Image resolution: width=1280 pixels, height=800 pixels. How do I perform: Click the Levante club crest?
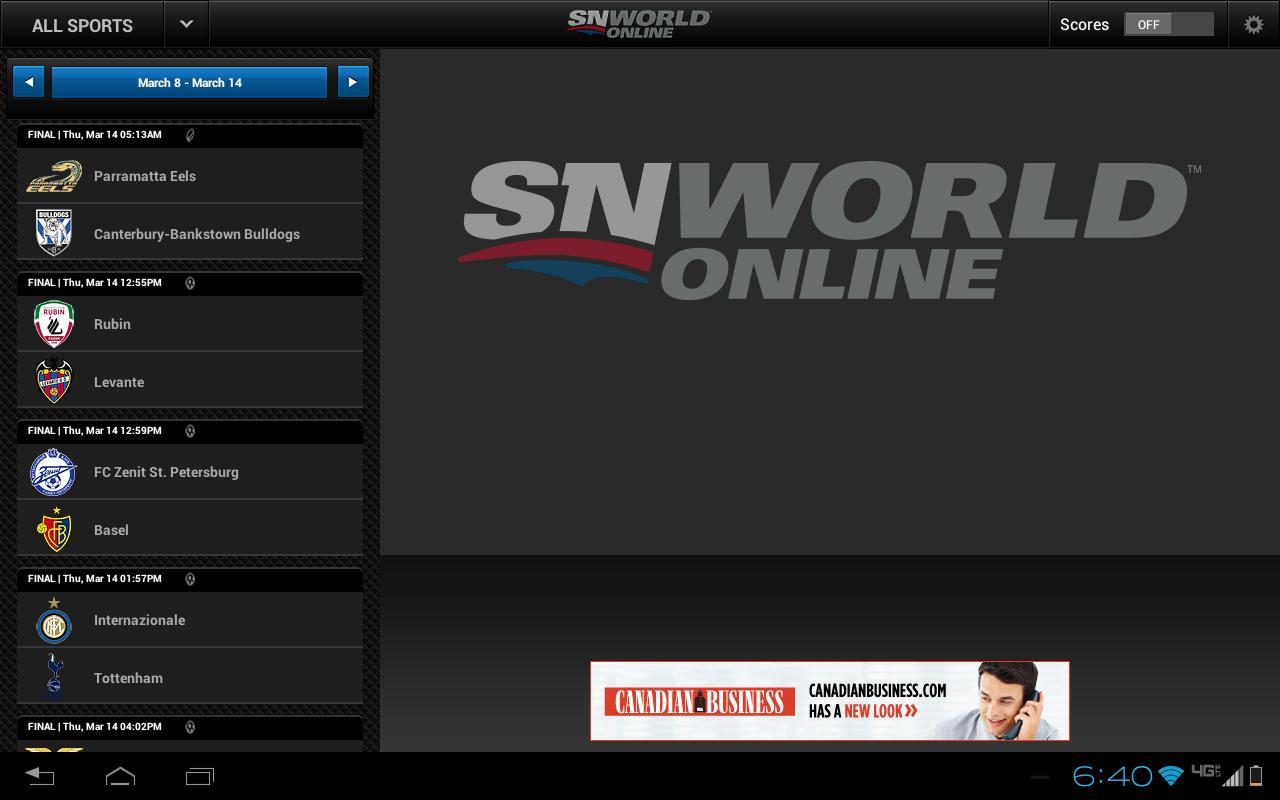tap(54, 381)
